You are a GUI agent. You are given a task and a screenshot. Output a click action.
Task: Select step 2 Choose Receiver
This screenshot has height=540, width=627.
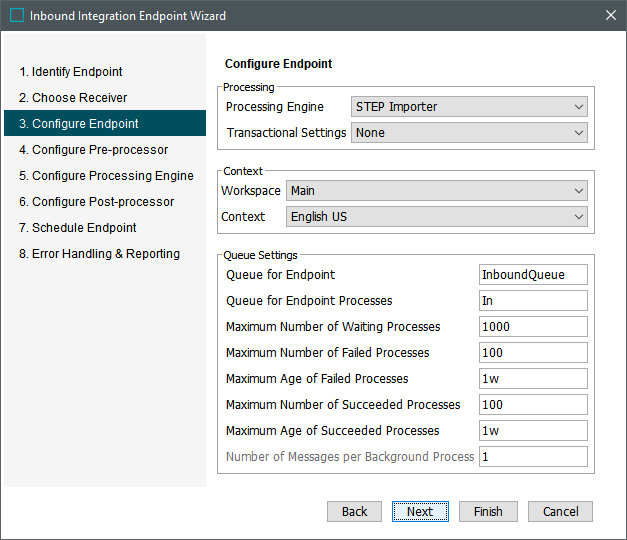pyautogui.click(x=73, y=98)
